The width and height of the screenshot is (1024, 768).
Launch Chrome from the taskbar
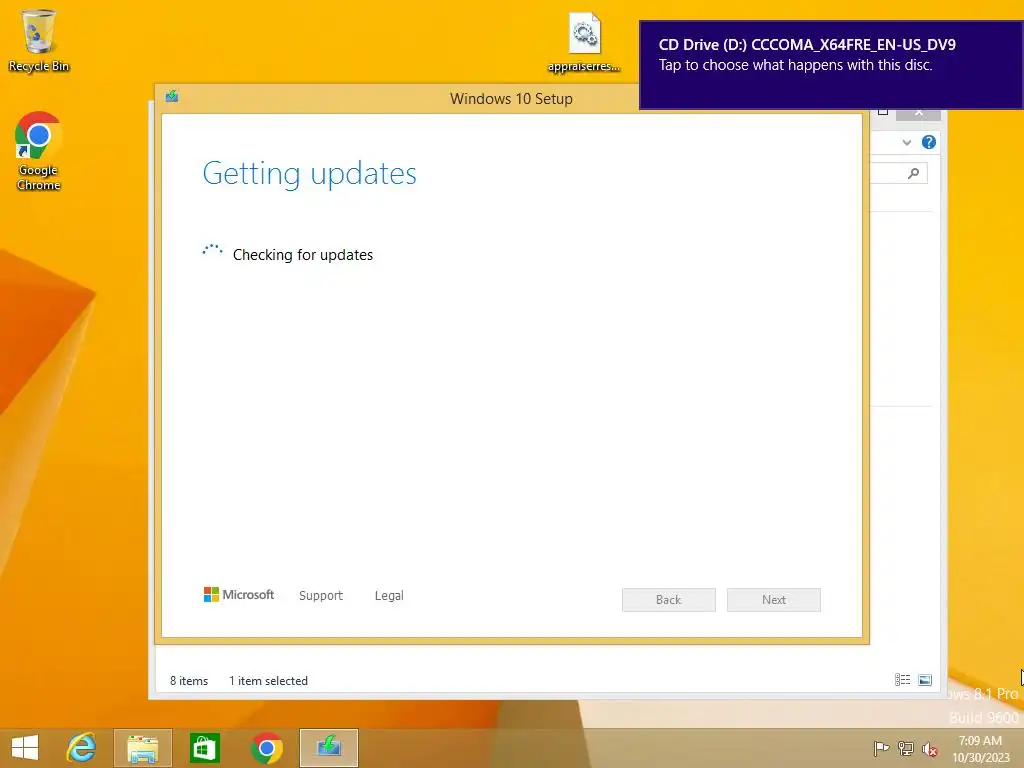click(266, 748)
